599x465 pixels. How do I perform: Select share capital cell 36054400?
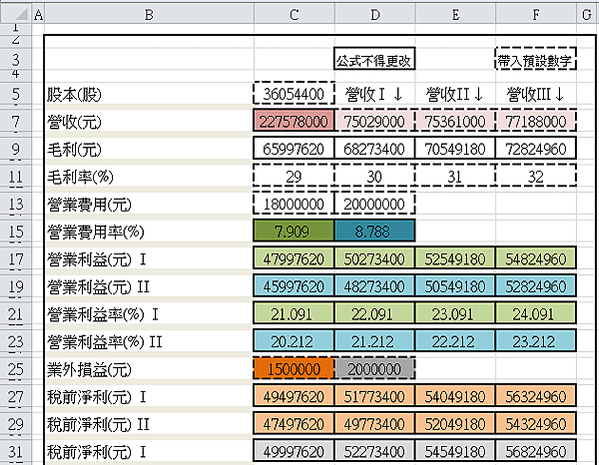[x=294, y=94]
